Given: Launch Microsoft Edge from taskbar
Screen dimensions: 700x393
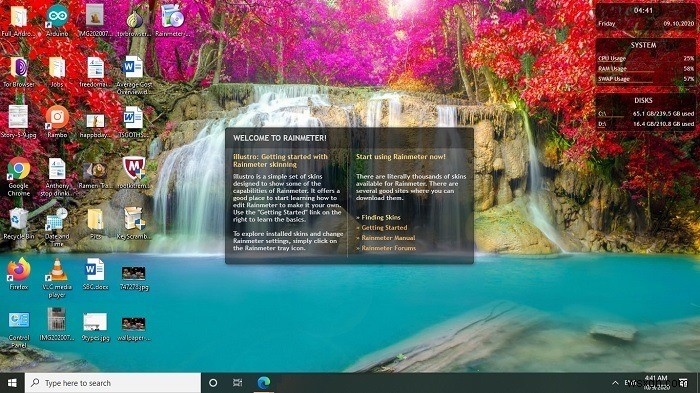Looking at the screenshot, I should (264, 383).
